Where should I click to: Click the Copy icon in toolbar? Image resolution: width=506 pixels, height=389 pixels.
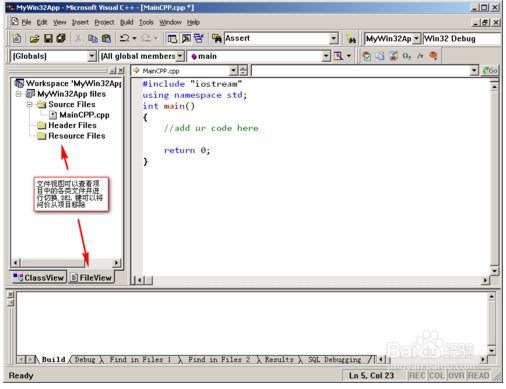[93, 39]
